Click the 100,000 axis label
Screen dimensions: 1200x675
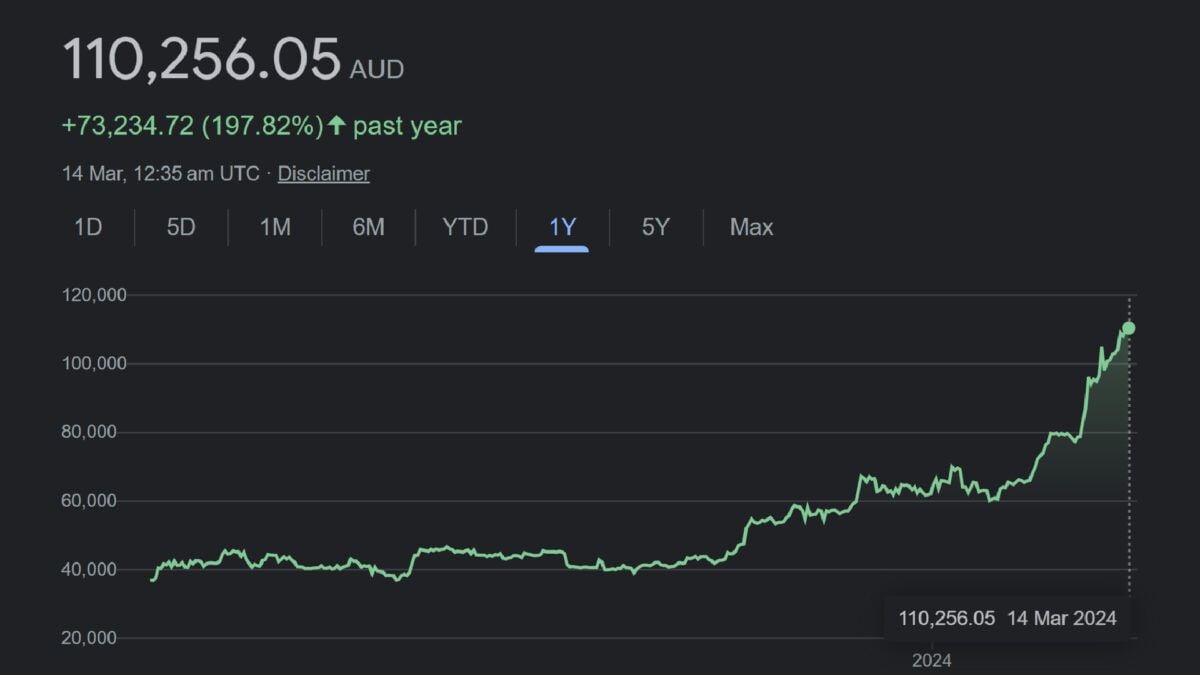pyautogui.click(x=92, y=364)
